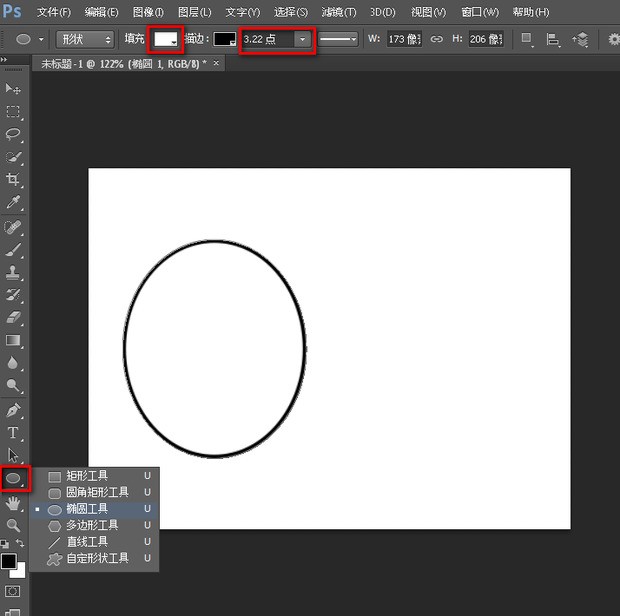Activate the Zoom tool in toolbox

[x=14, y=525]
